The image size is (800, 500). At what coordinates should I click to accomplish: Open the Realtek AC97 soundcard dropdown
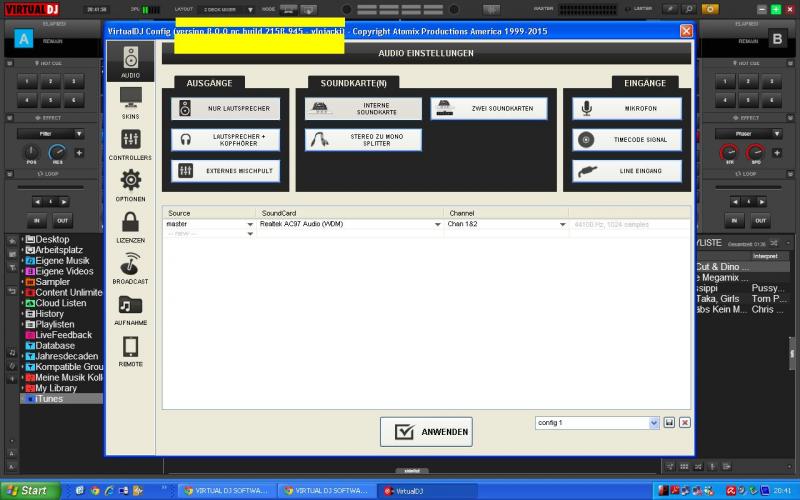pyautogui.click(x=437, y=224)
